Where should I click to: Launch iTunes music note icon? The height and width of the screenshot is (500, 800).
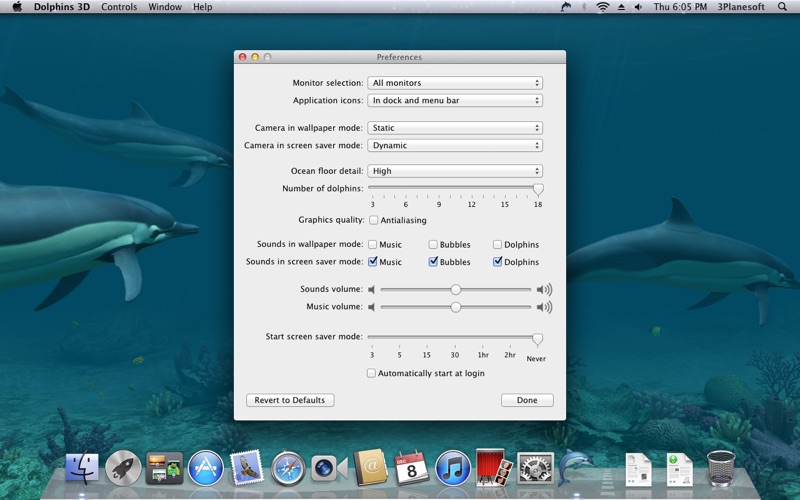click(x=453, y=468)
